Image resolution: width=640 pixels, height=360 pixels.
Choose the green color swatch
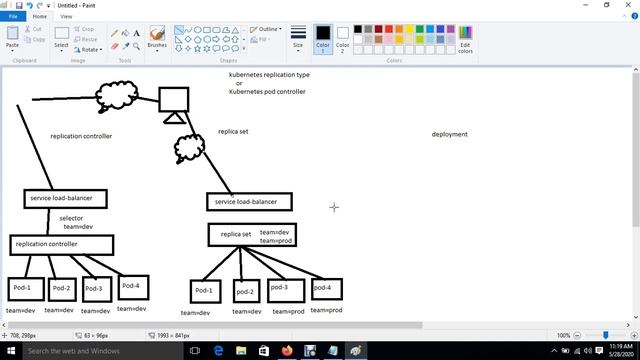pos(420,29)
